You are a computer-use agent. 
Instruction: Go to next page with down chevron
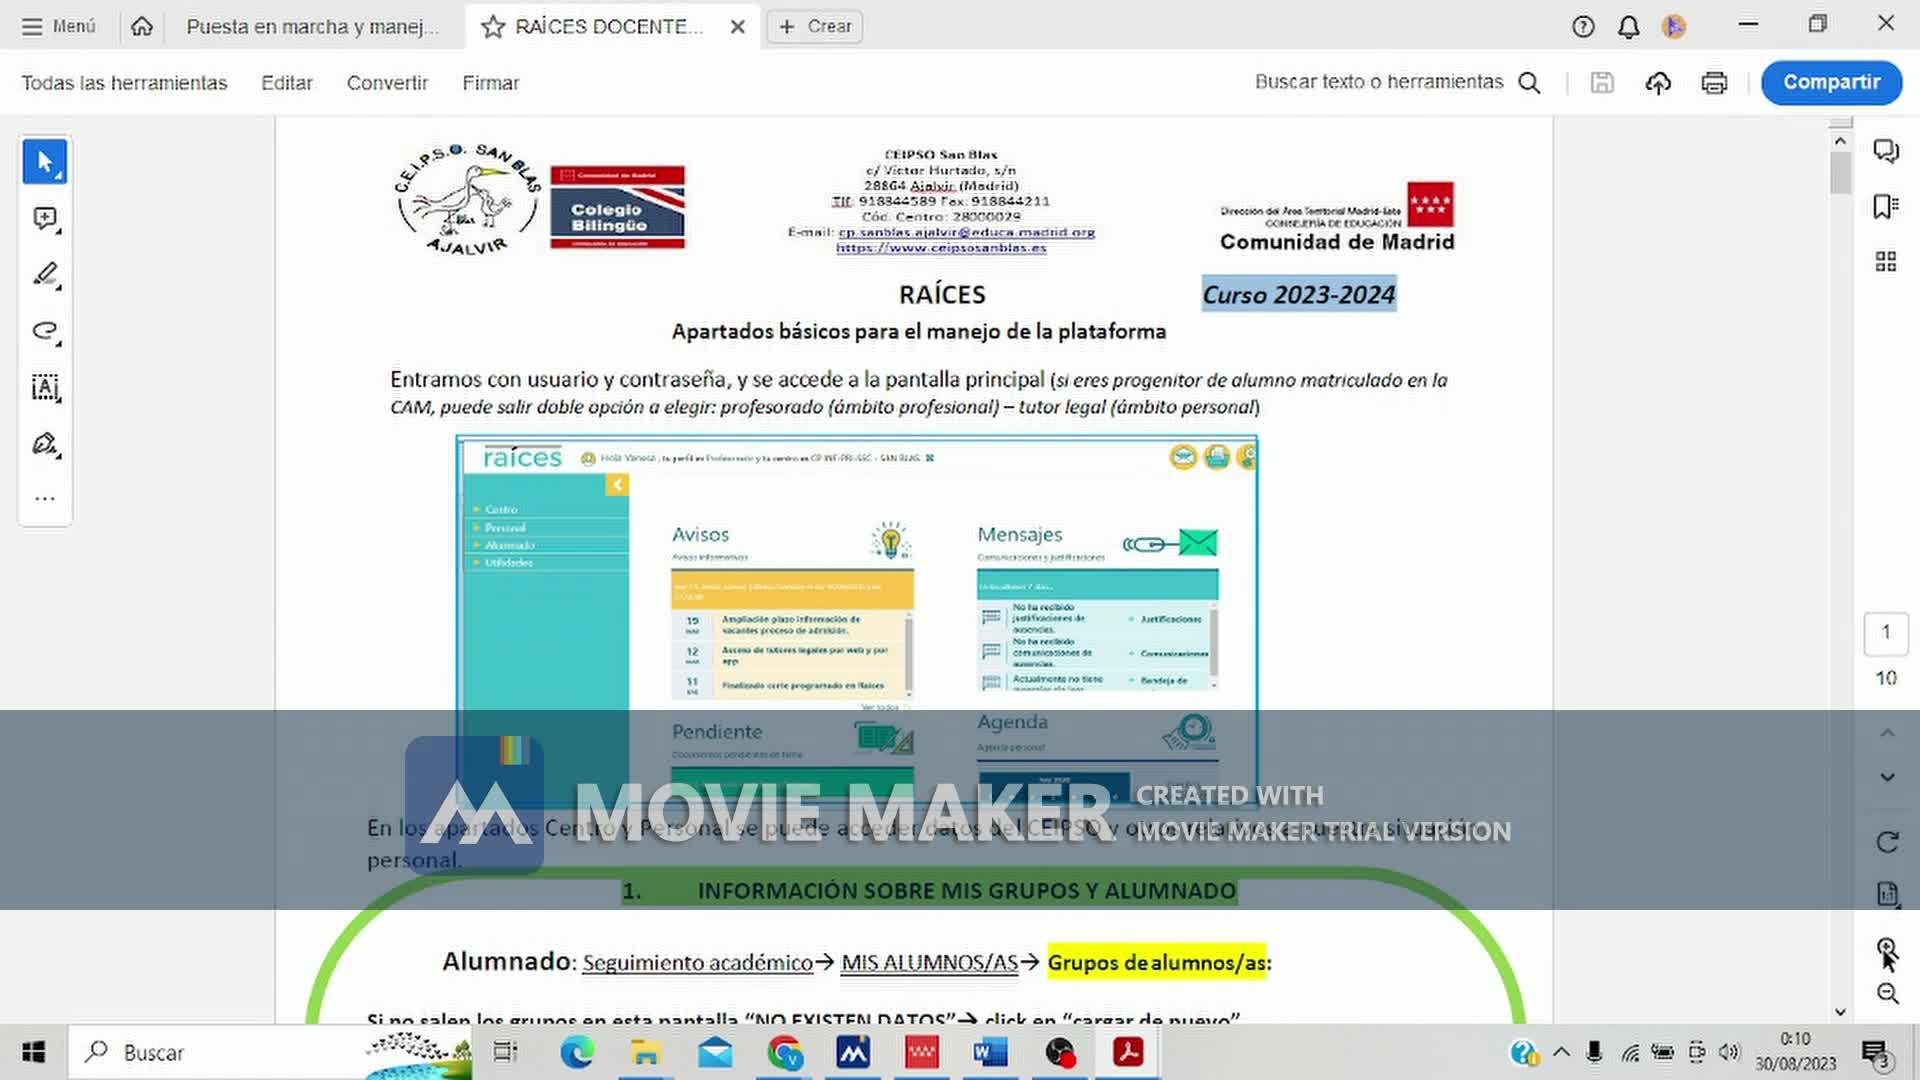[x=1887, y=777]
